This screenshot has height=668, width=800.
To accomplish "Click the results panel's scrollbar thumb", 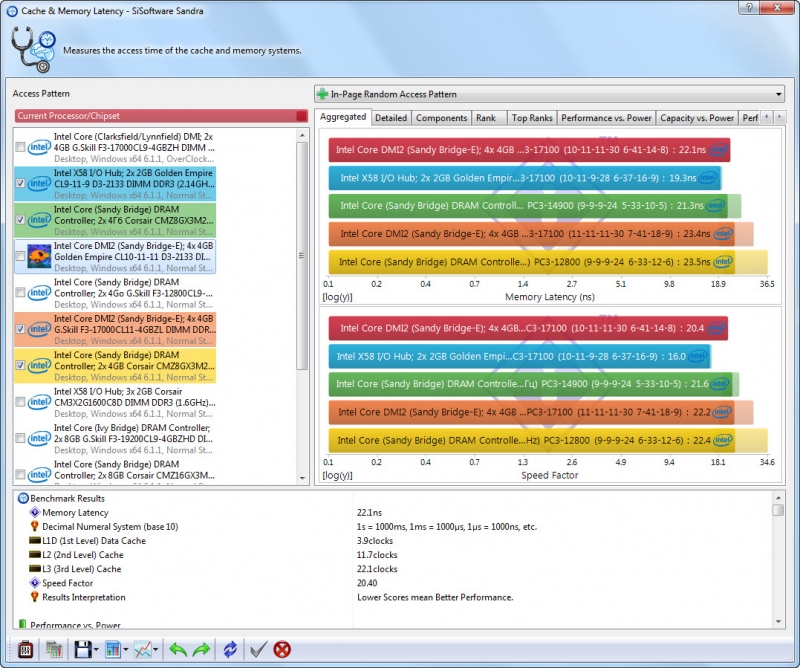I will 778,510.
